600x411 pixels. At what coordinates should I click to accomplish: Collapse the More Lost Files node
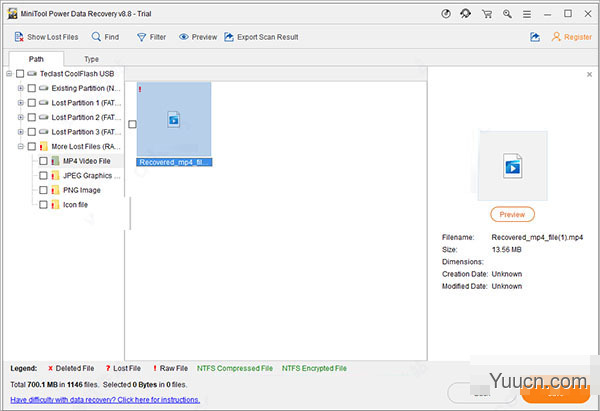[x=20, y=147]
